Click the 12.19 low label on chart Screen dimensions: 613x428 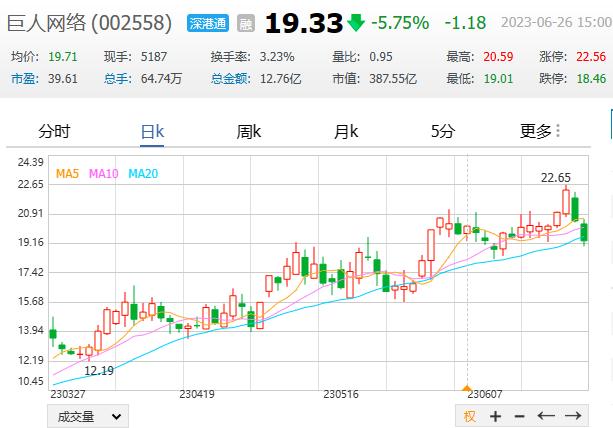(99, 371)
